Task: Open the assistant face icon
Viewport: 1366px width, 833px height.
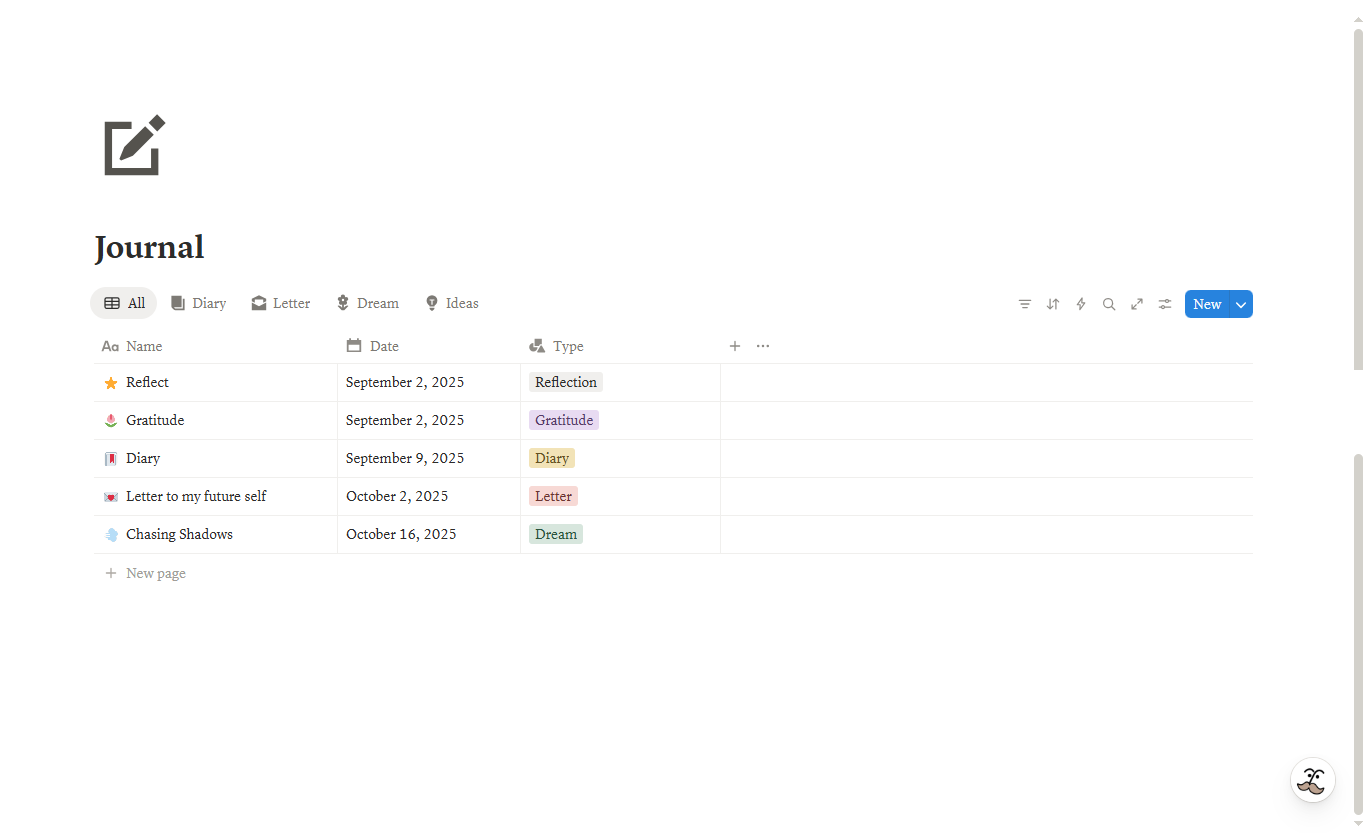Action: tap(1312, 780)
